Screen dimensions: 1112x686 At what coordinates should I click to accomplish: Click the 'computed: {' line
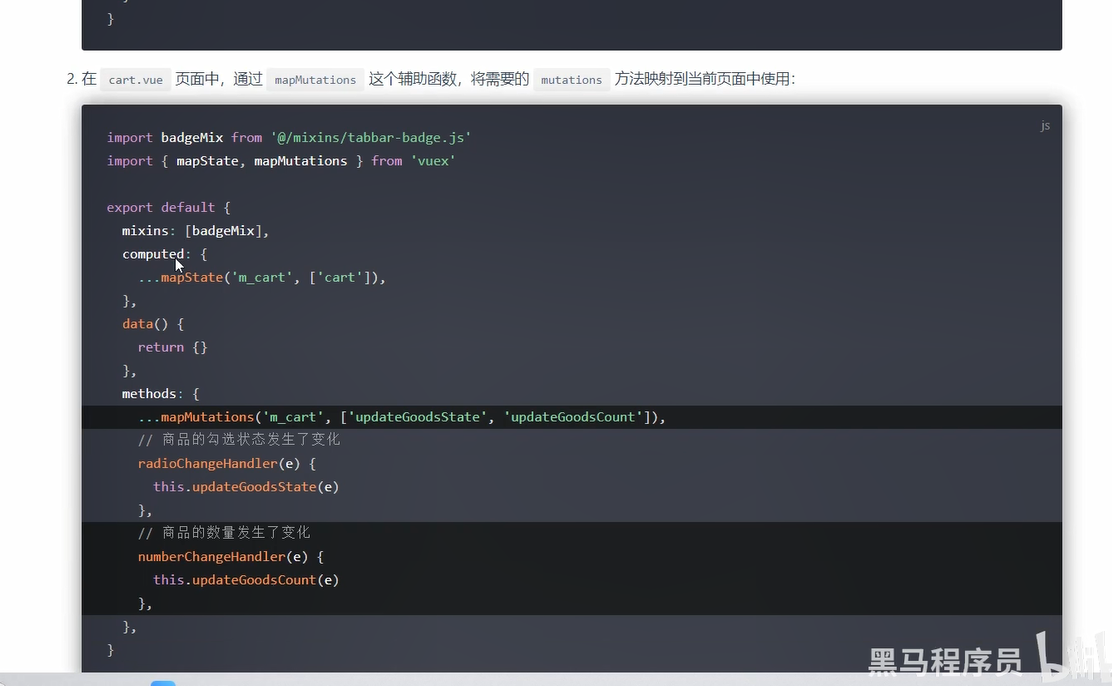(x=165, y=254)
